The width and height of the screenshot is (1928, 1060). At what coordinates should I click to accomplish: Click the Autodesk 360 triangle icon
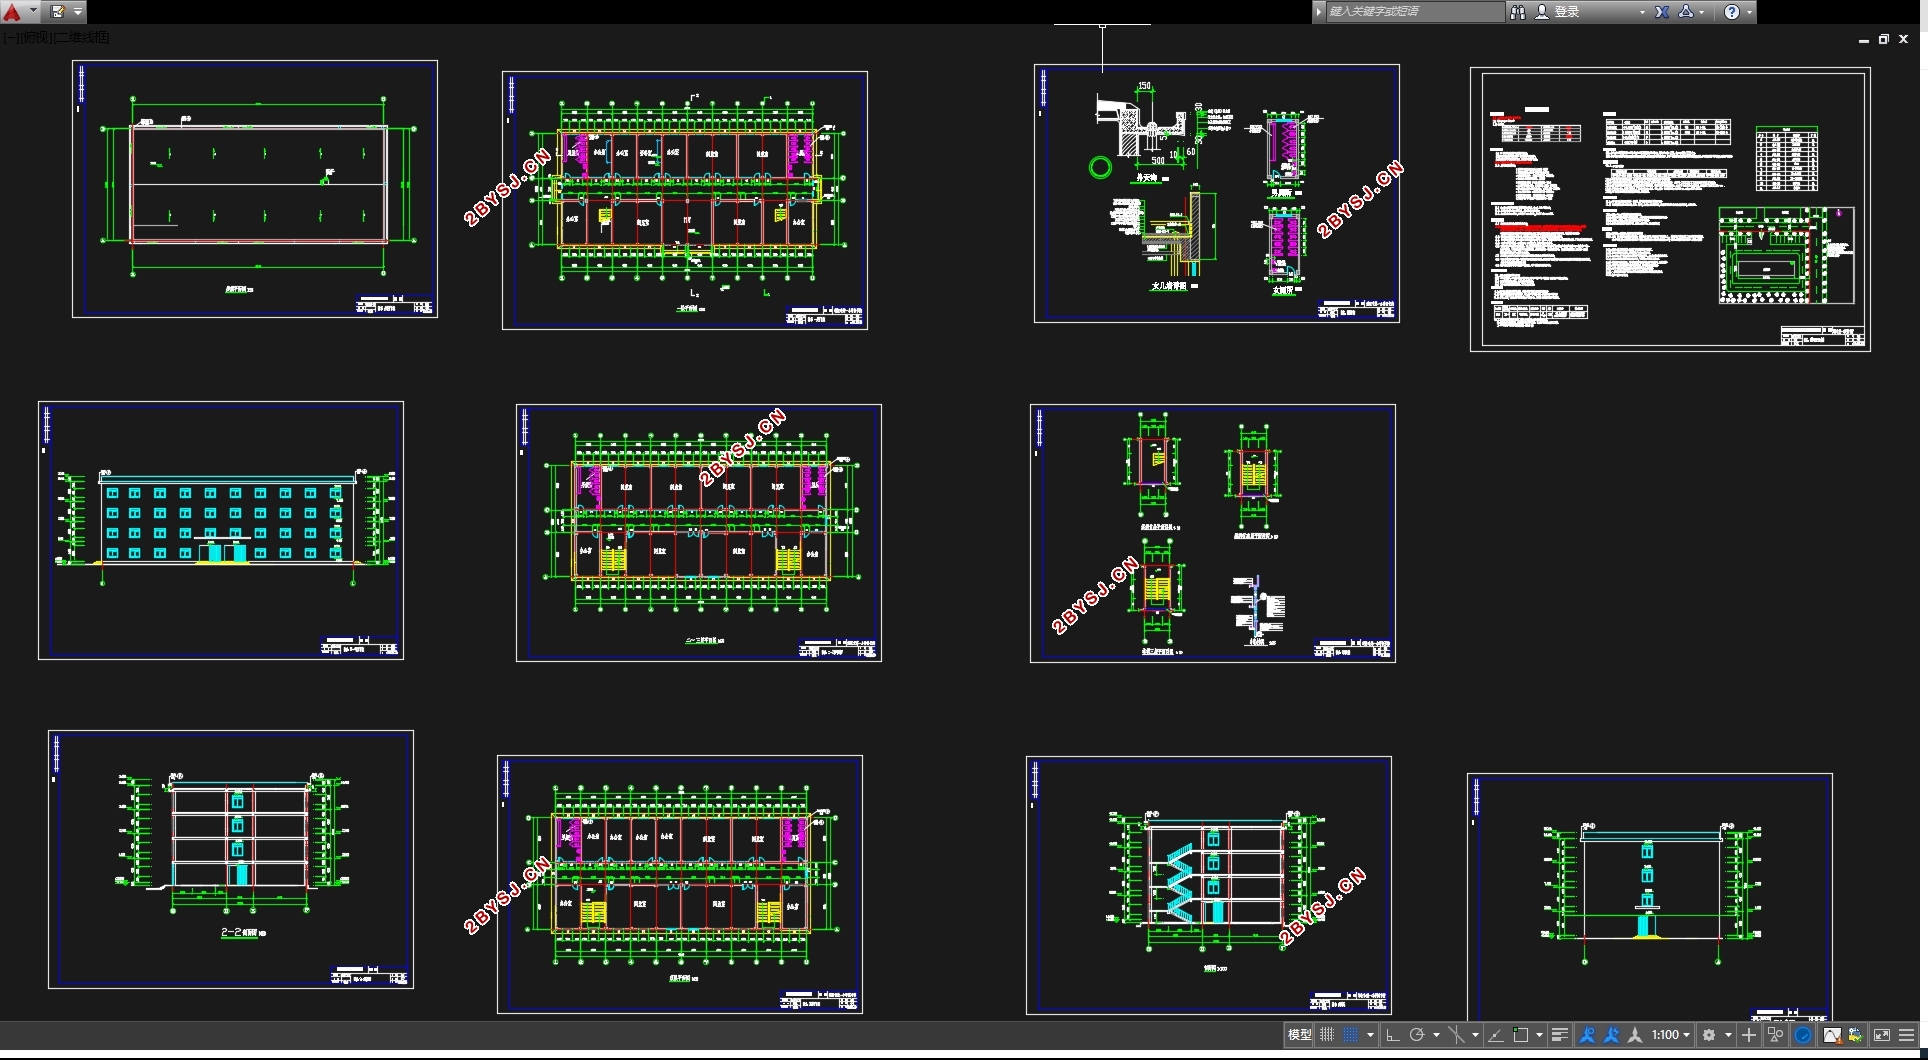[1686, 12]
